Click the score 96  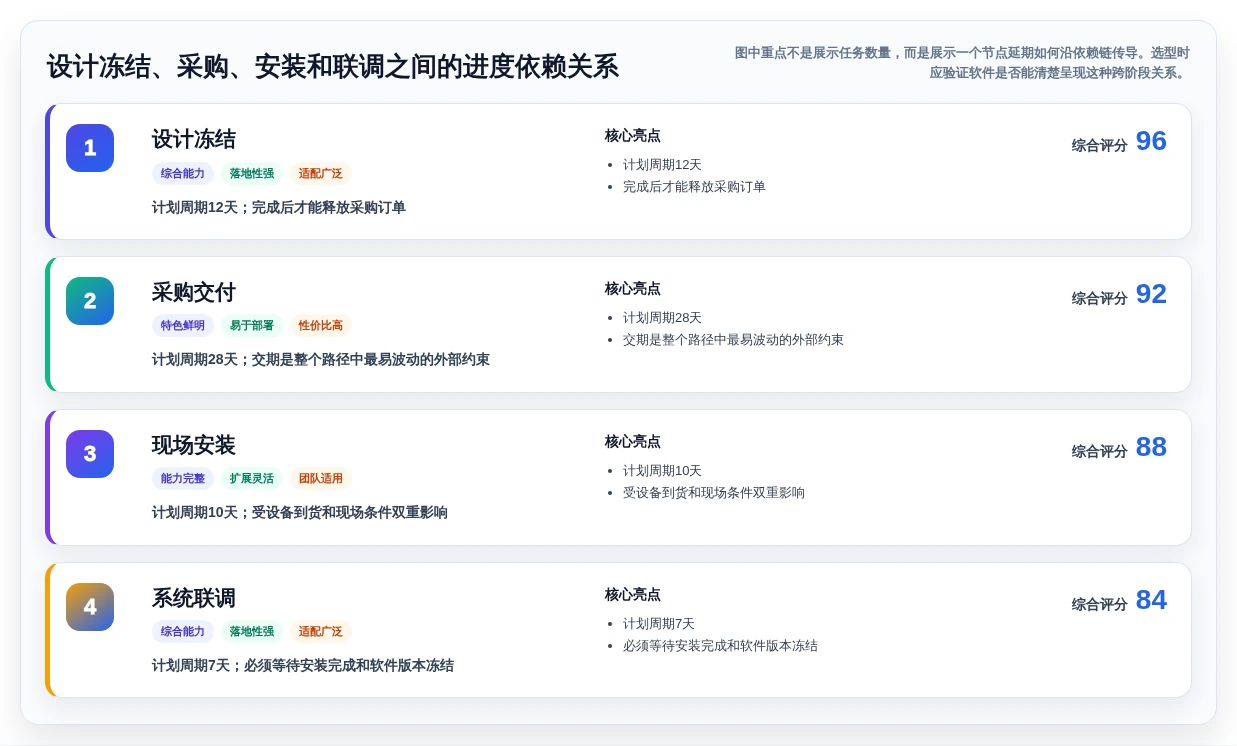[1151, 141]
